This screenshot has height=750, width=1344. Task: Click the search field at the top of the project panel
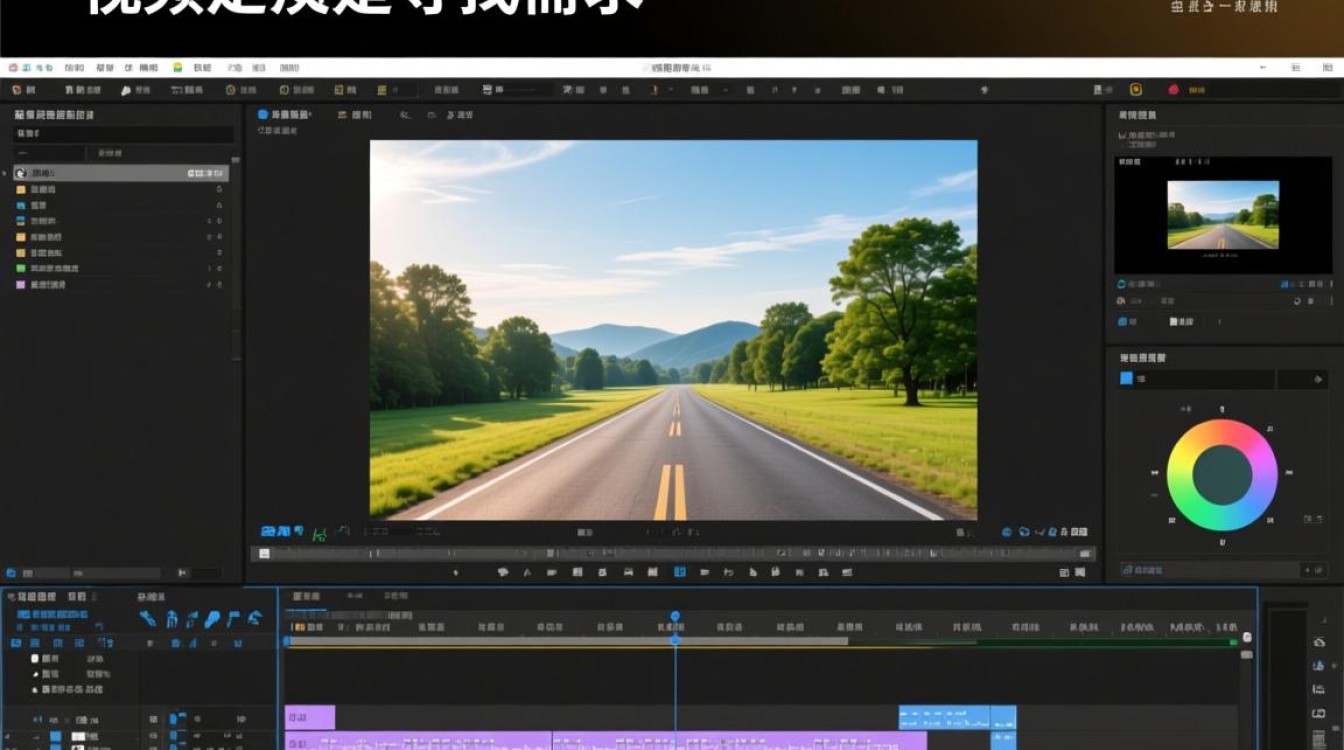click(123, 133)
